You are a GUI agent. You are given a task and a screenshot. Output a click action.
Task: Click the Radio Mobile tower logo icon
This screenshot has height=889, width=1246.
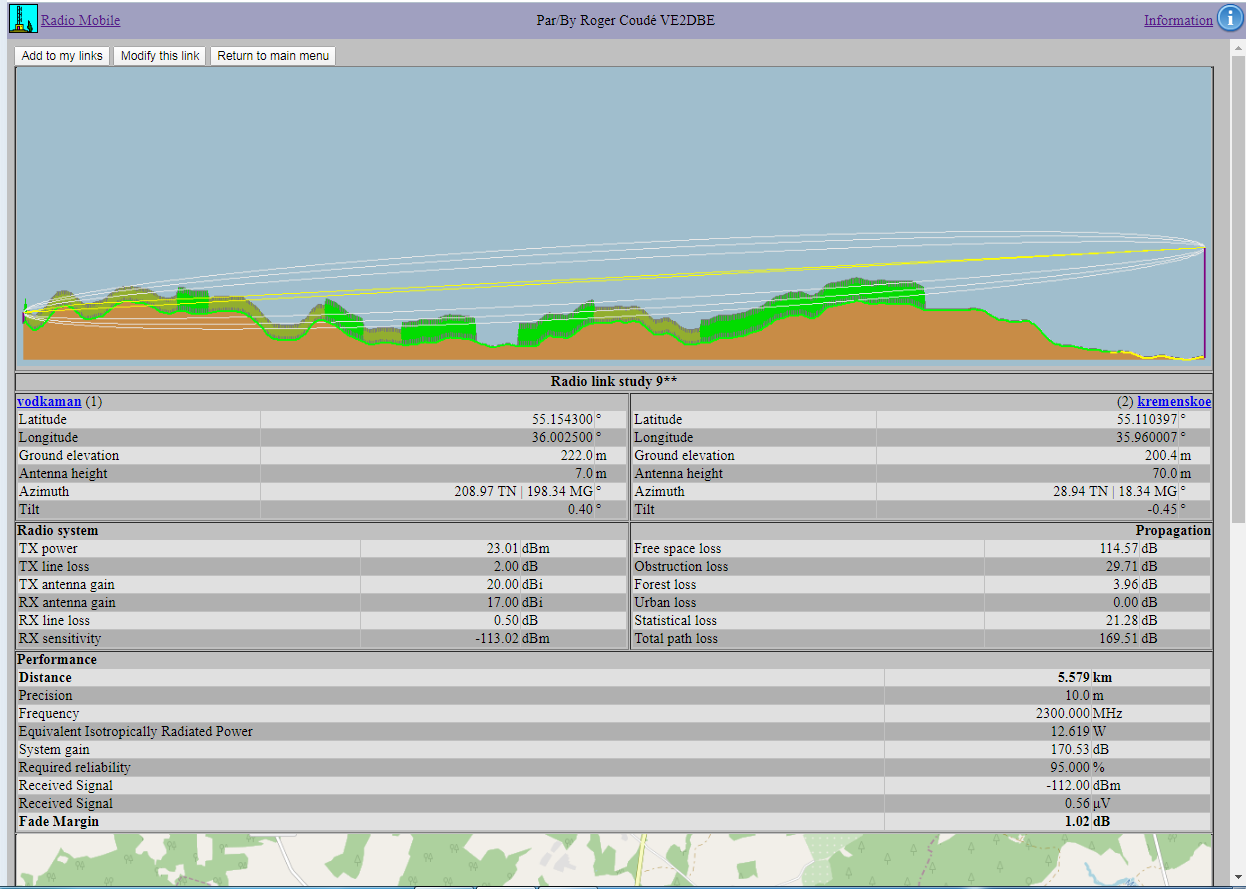click(x=22, y=19)
